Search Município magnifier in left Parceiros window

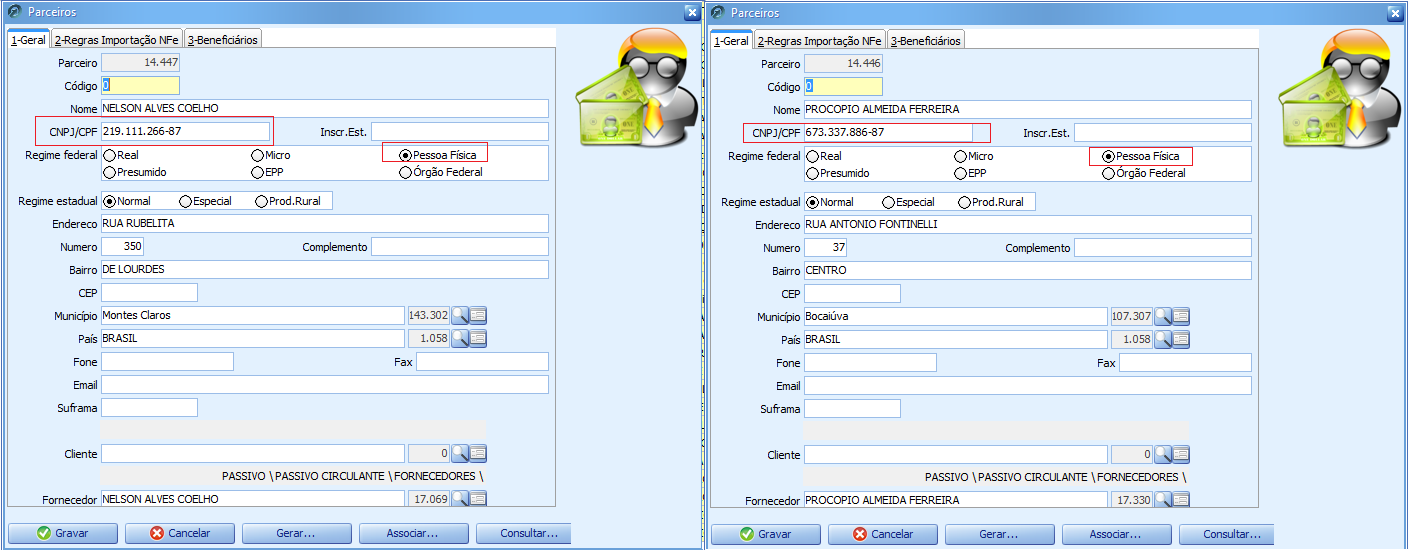tap(460, 315)
